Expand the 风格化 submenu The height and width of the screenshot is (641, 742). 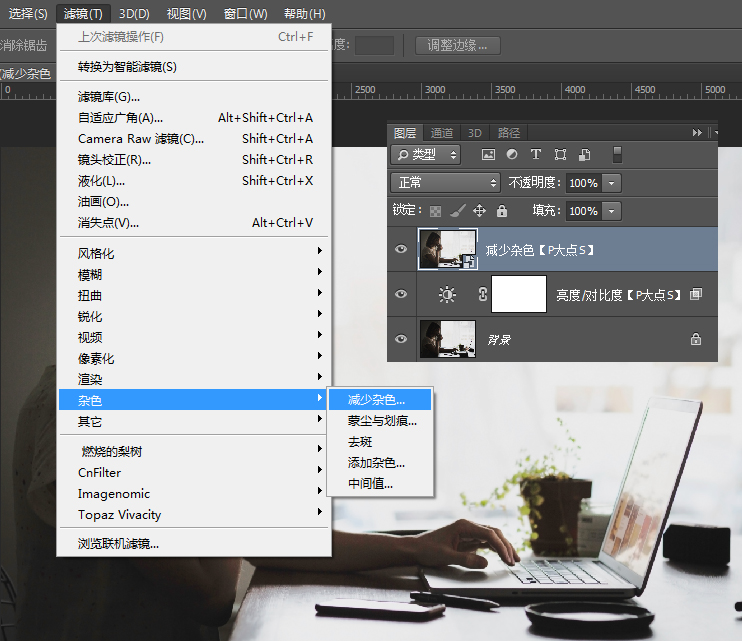(193, 253)
